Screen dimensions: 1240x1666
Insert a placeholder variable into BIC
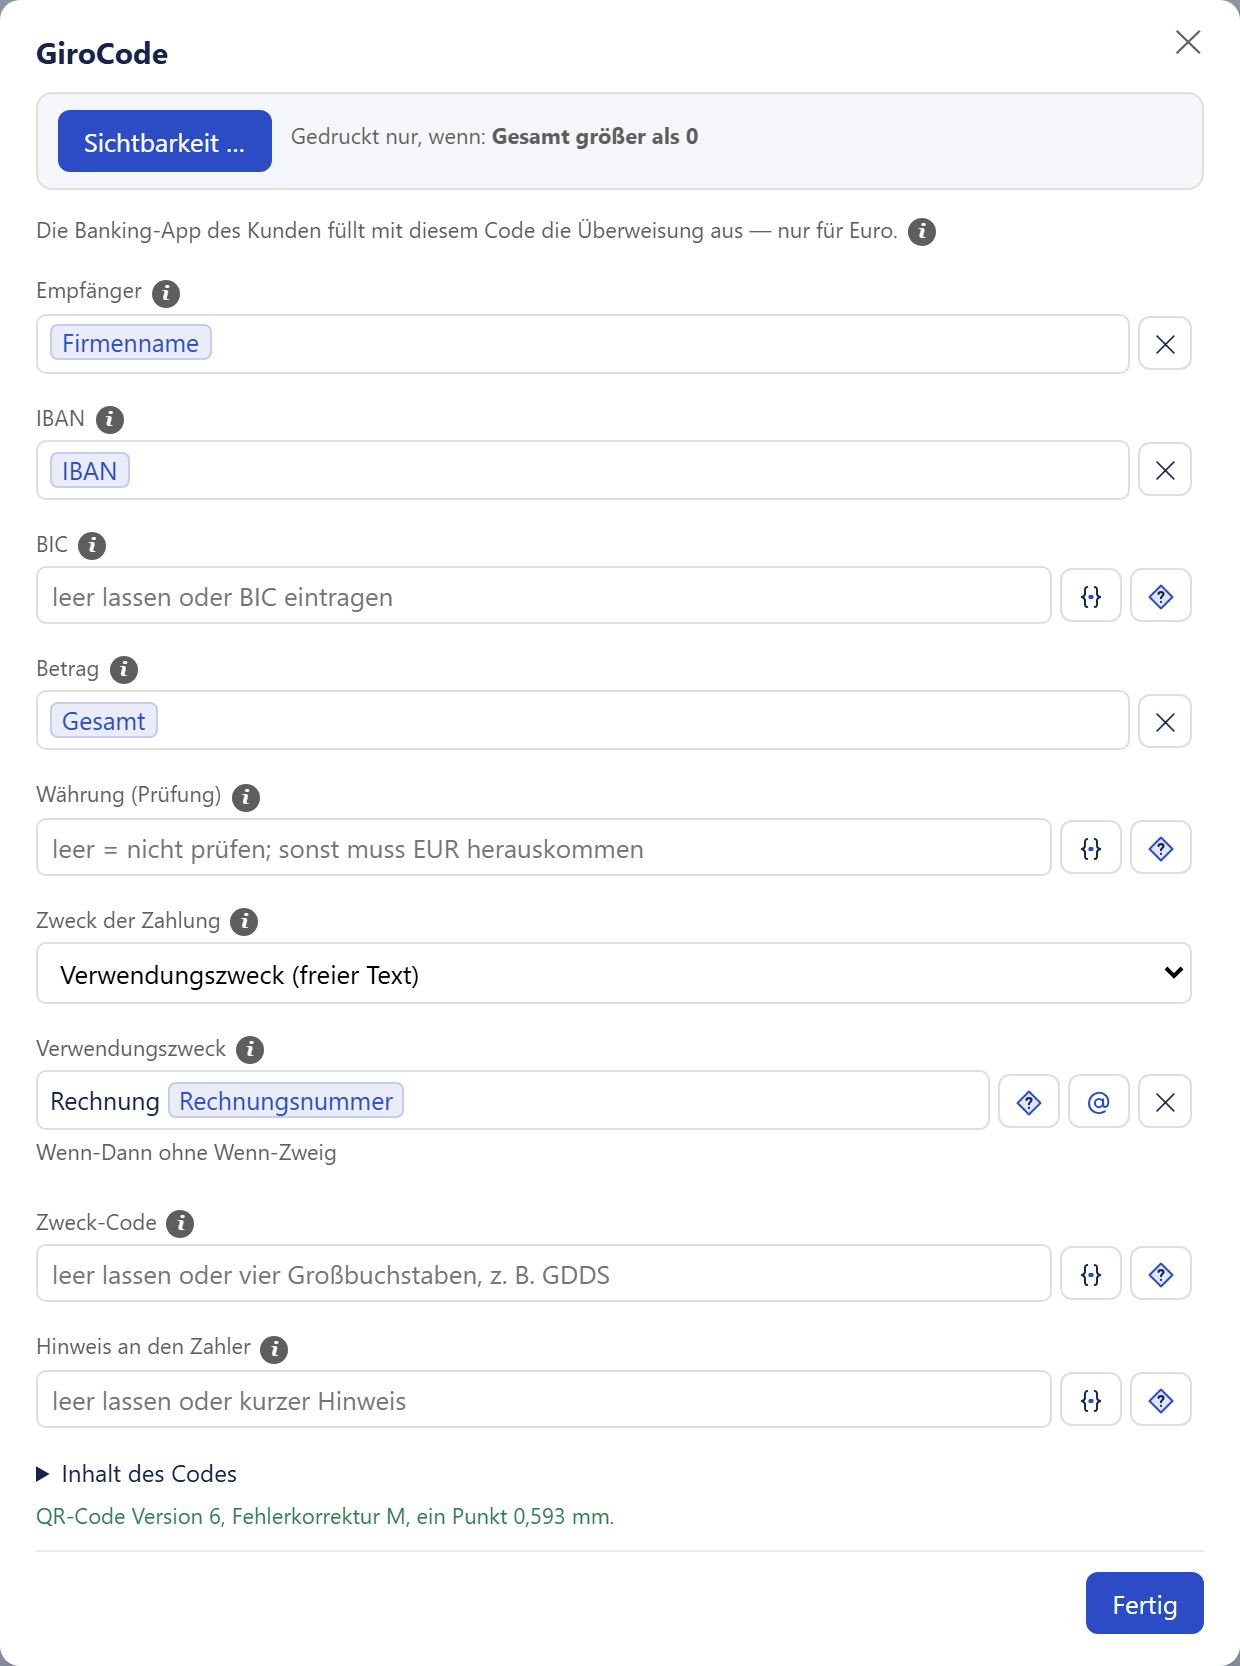(1091, 596)
